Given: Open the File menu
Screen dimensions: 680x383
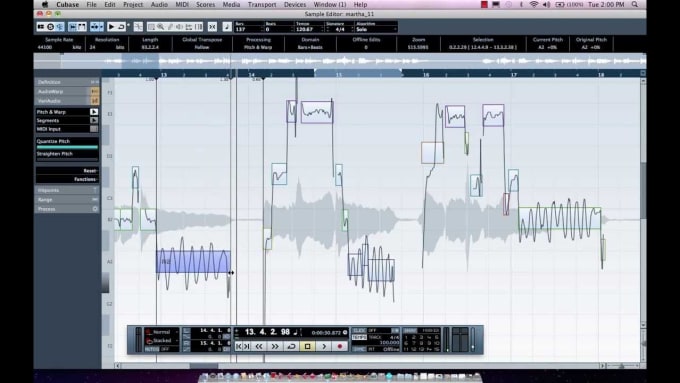Looking at the screenshot, I should click(x=92, y=4).
